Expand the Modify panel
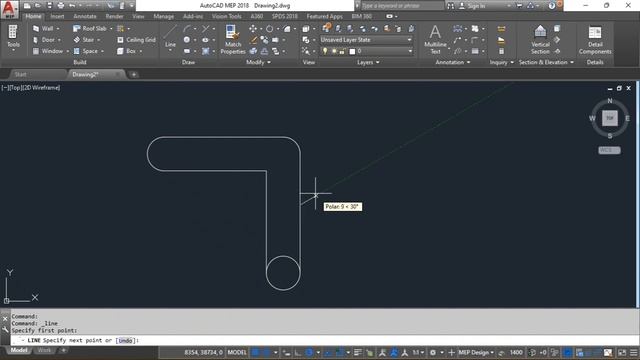 click(258, 62)
